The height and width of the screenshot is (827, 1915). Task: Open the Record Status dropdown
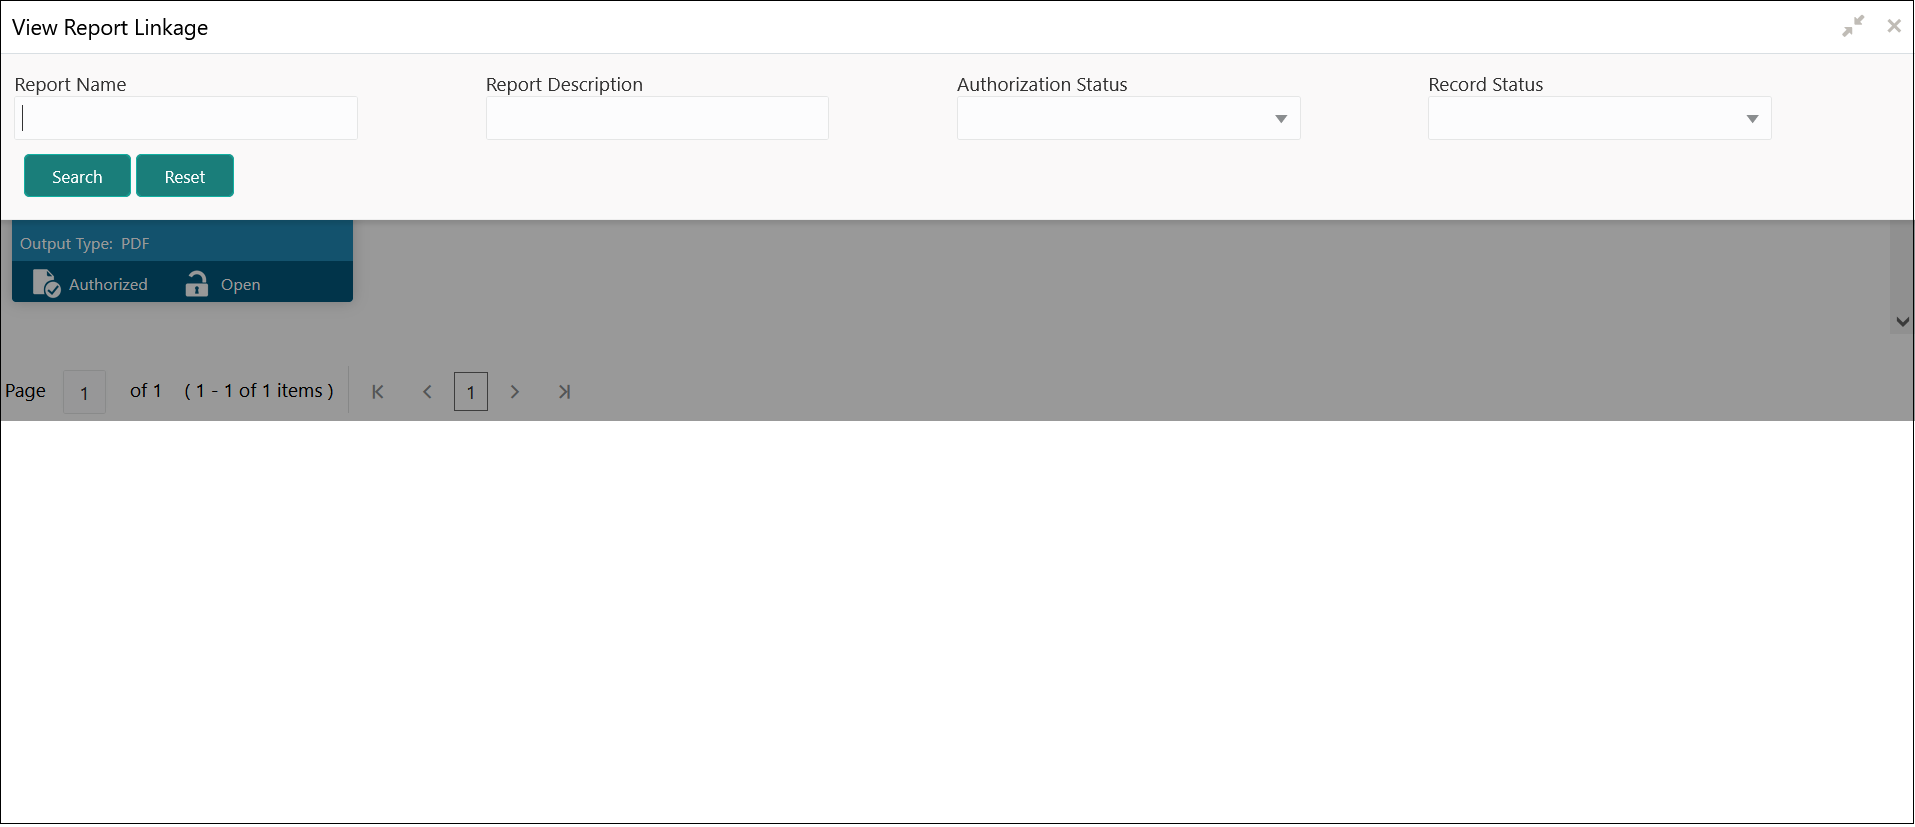[x=1599, y=118]
